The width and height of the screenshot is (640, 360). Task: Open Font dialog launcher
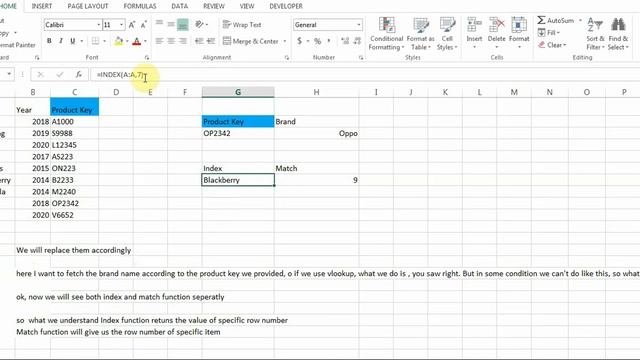click(147, 58)
